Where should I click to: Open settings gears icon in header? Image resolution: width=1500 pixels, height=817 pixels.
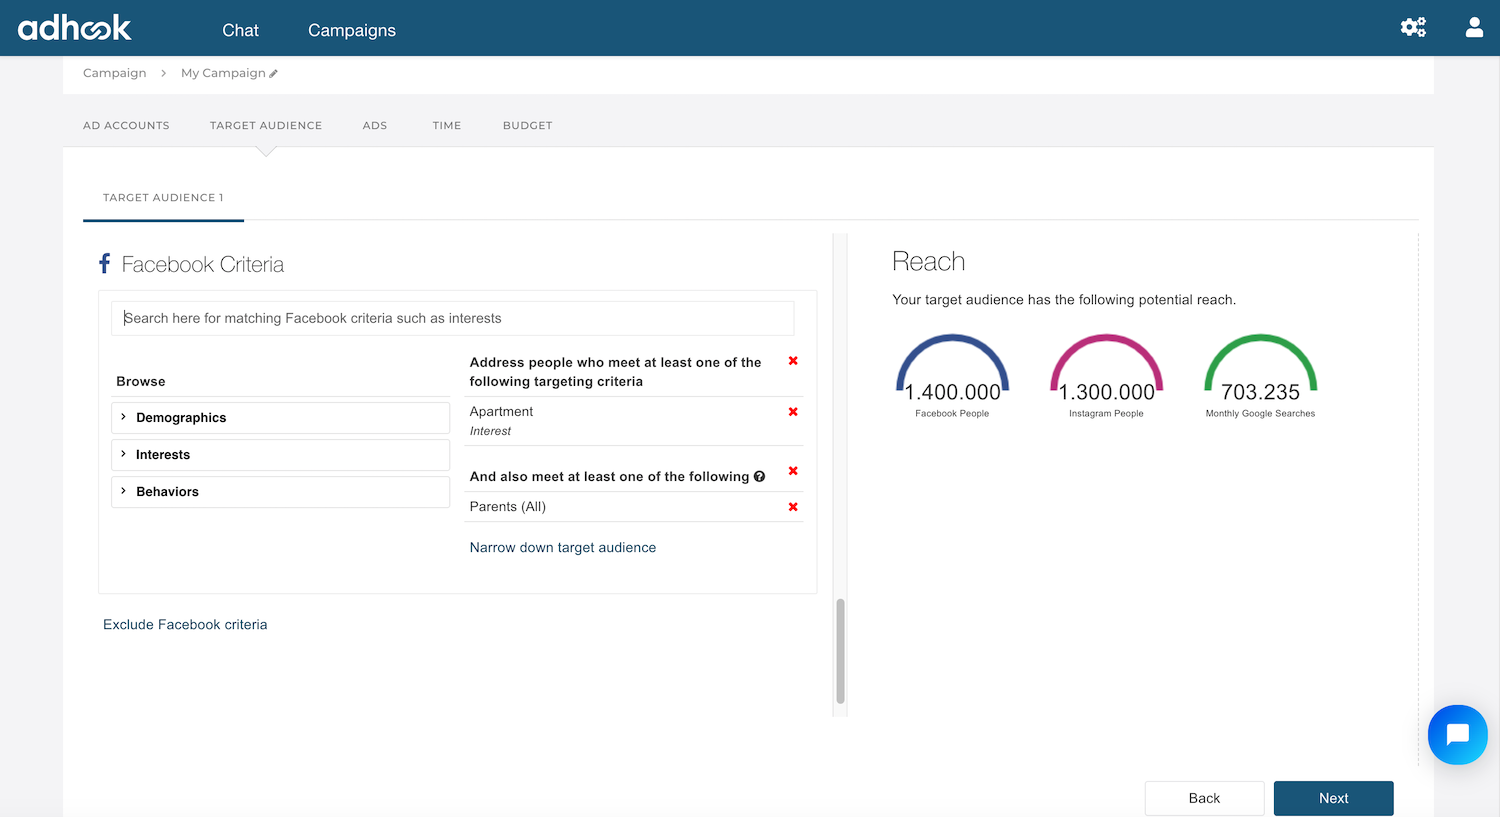pyautogui.click(x=1413, y=27)
